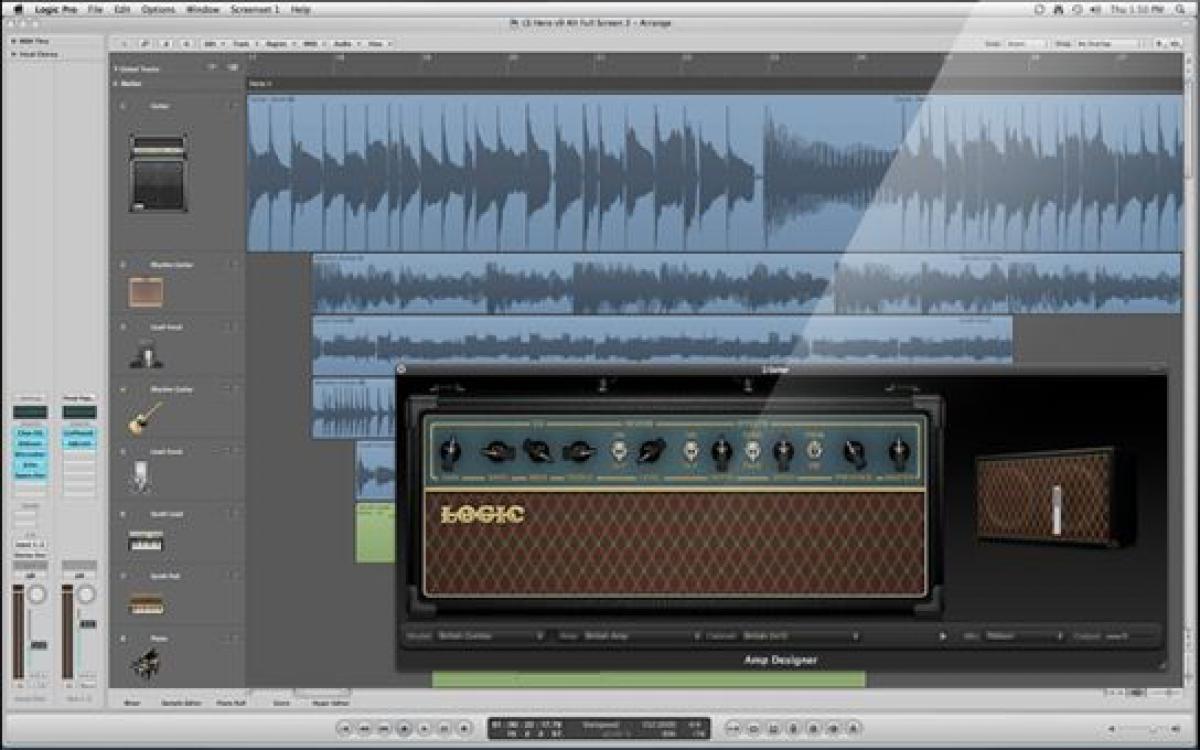This screenshot has width=1200, height=750.
Task: Click the Treble knob on the amp
Action: coord(579,452)
